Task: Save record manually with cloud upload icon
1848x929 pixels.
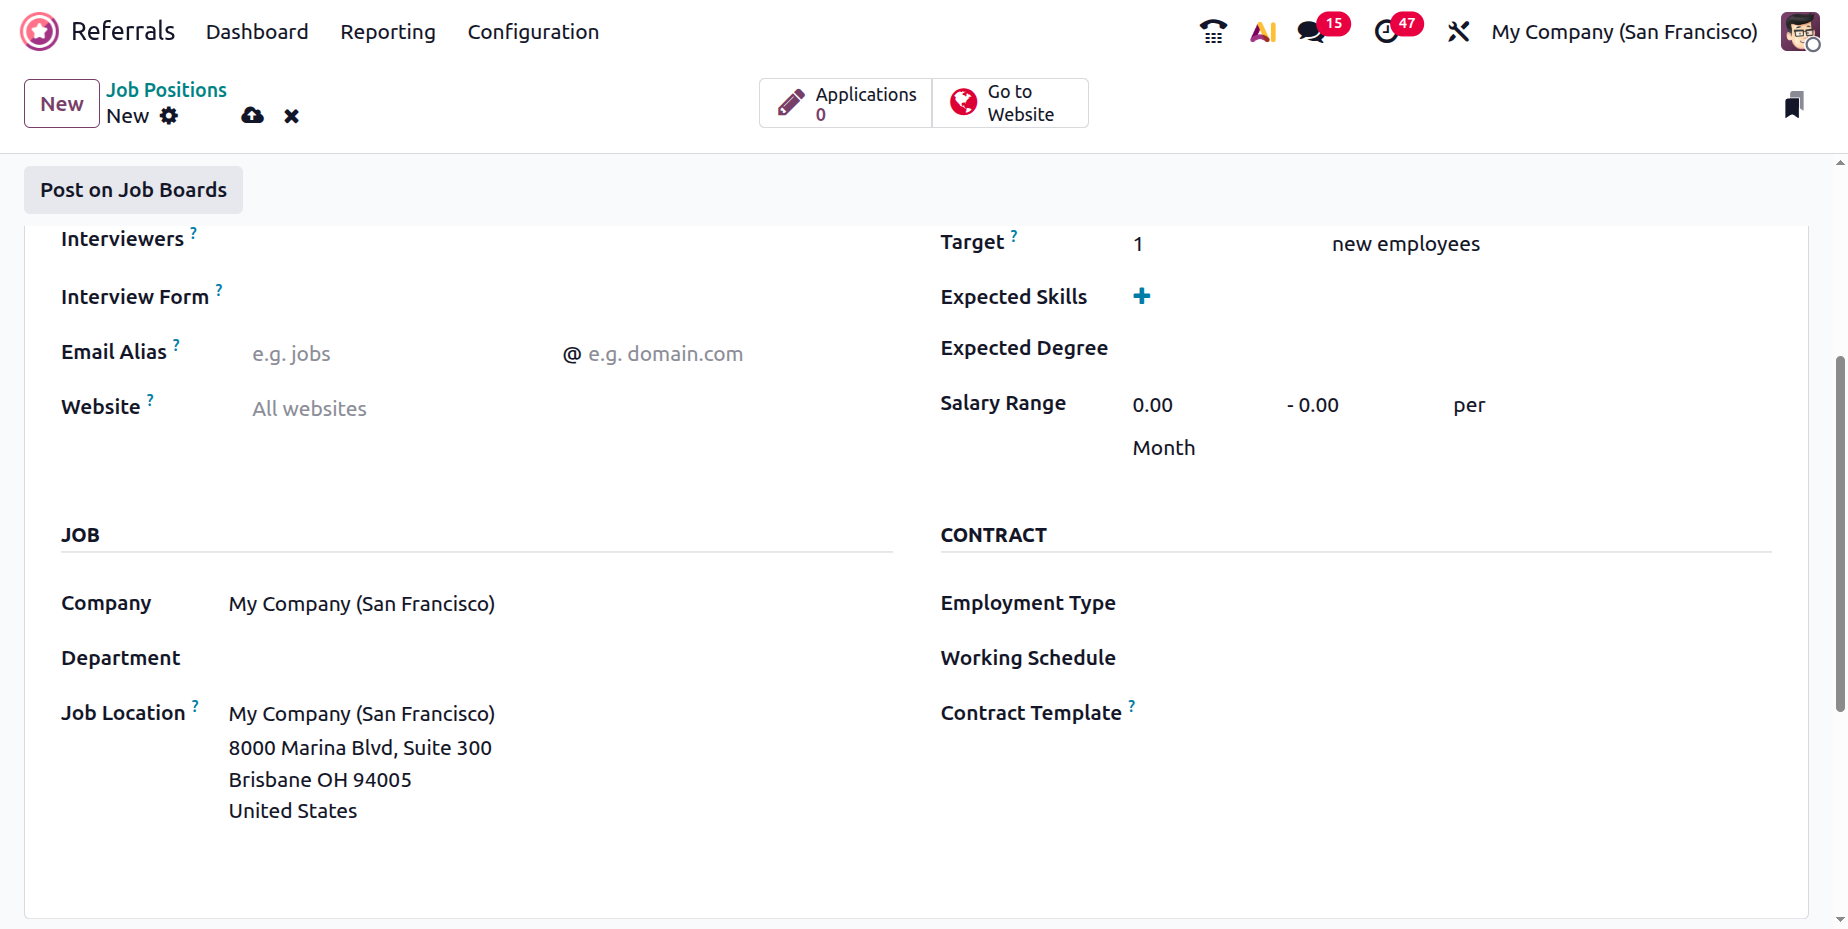Action: tap(252, 116)
